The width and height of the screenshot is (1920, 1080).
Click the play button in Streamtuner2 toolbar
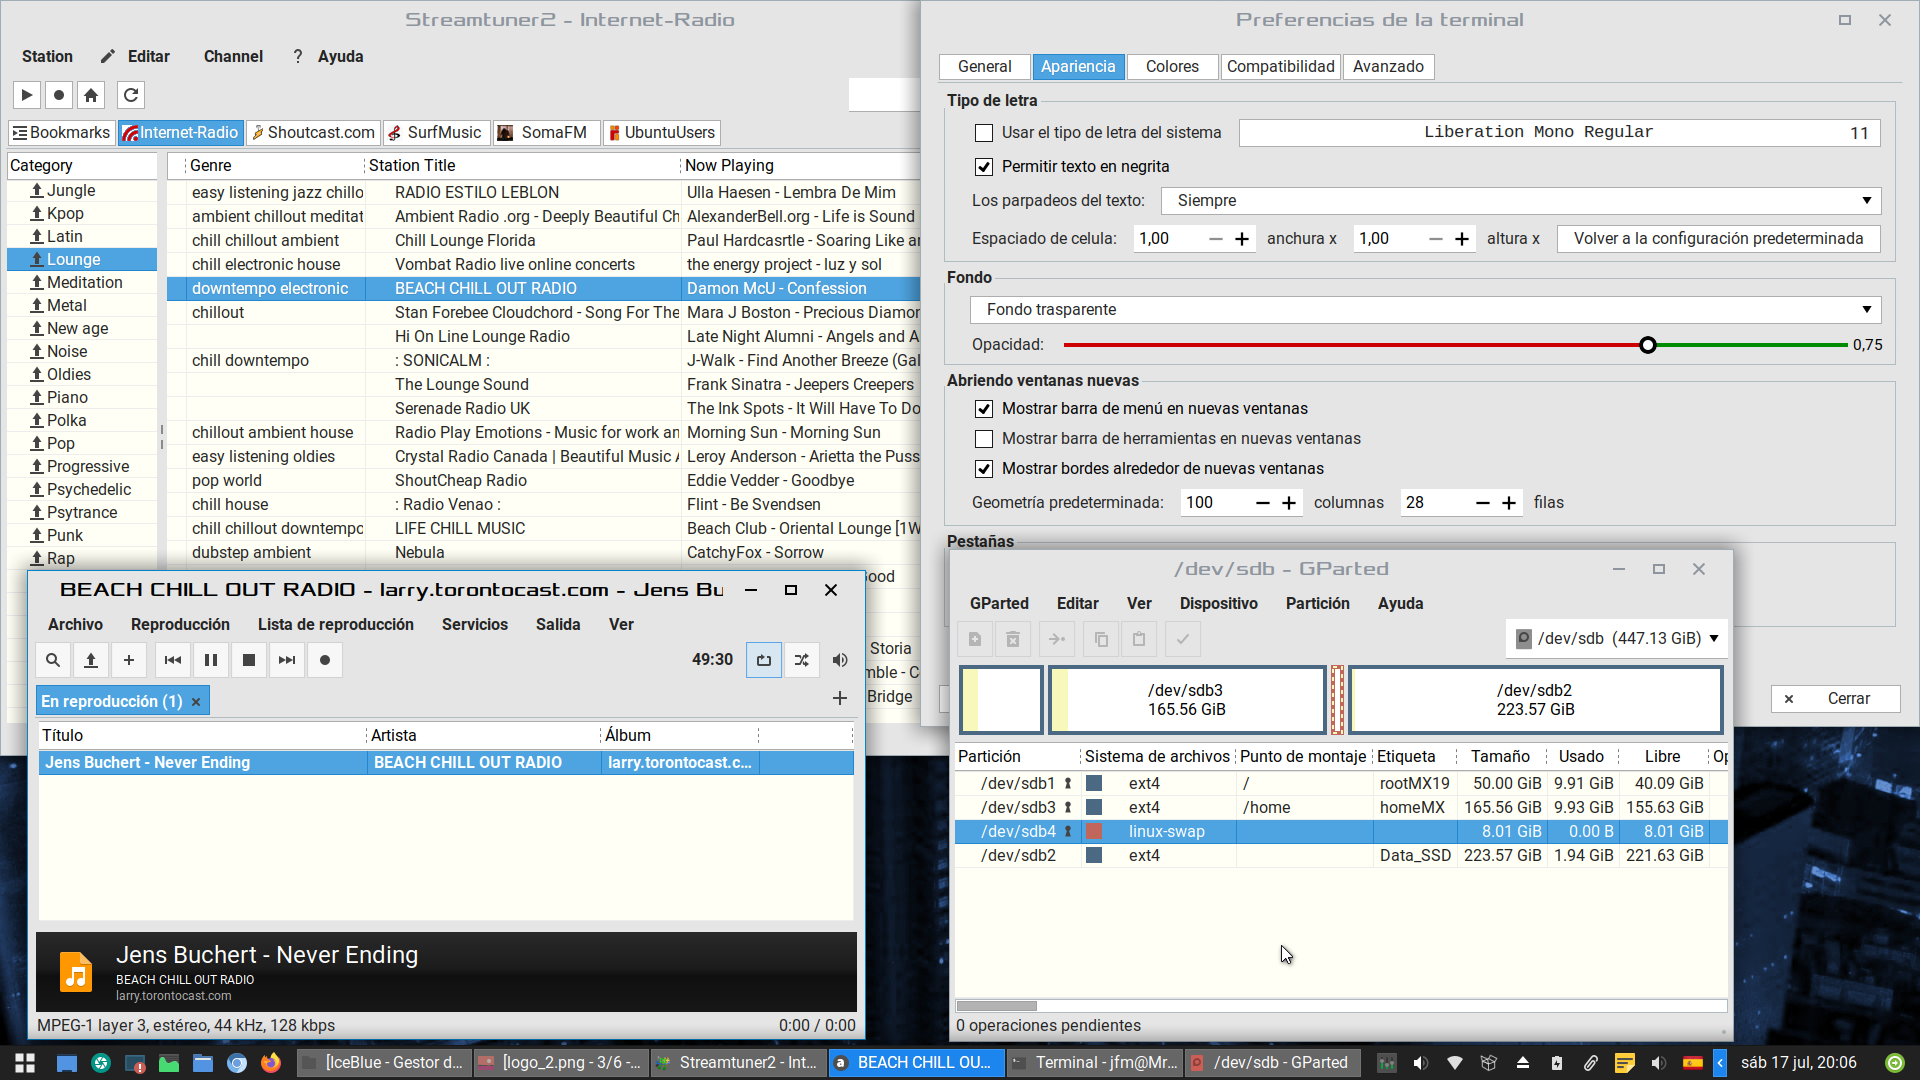click(27, 95)
